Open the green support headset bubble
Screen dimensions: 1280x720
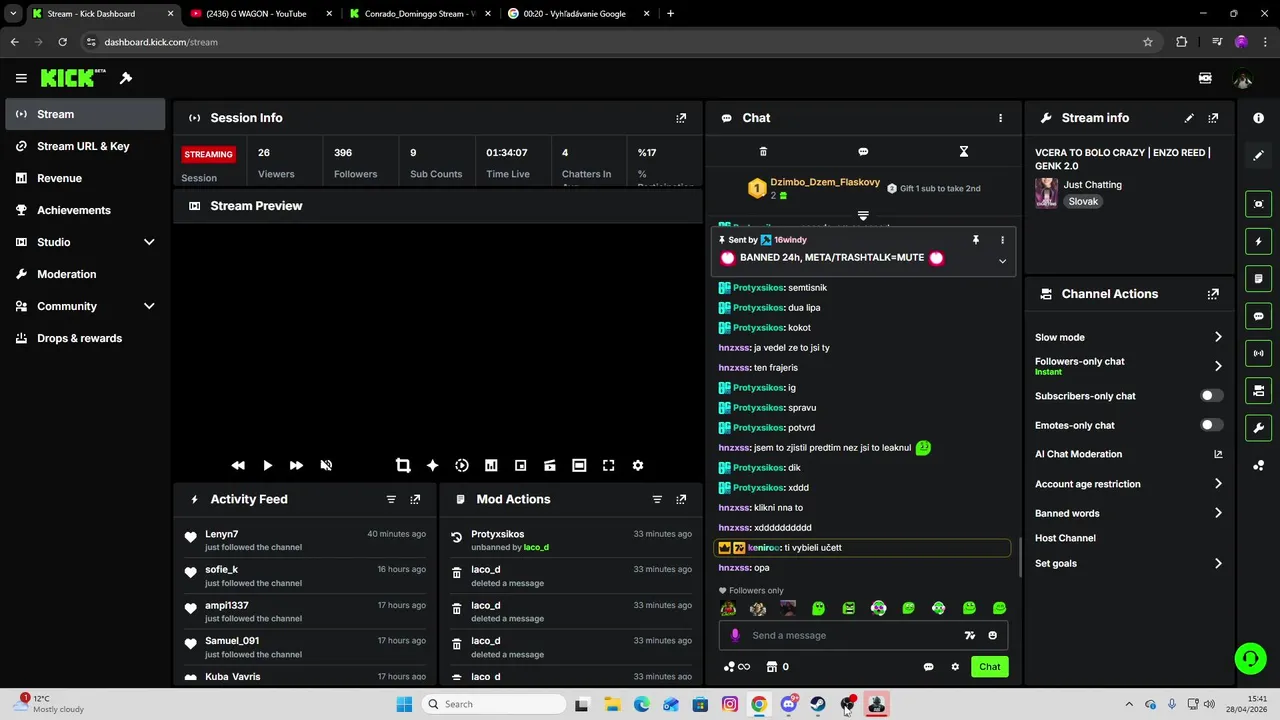tap(1250, 658)
